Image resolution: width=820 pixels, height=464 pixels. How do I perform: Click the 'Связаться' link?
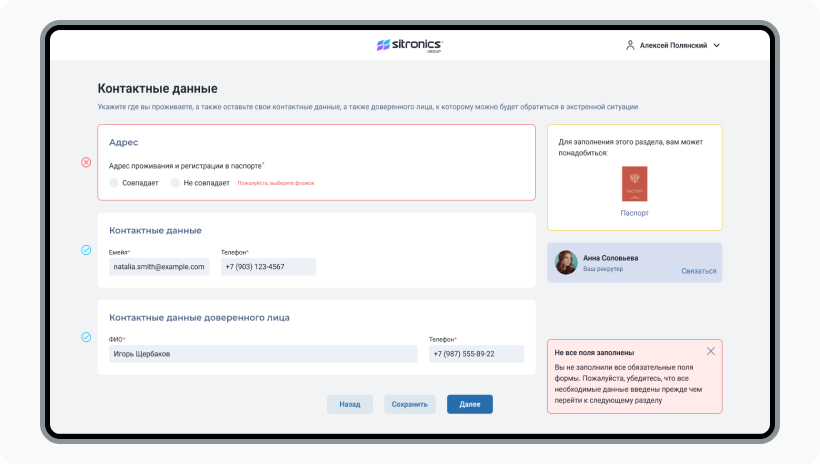tap(698, 271)
